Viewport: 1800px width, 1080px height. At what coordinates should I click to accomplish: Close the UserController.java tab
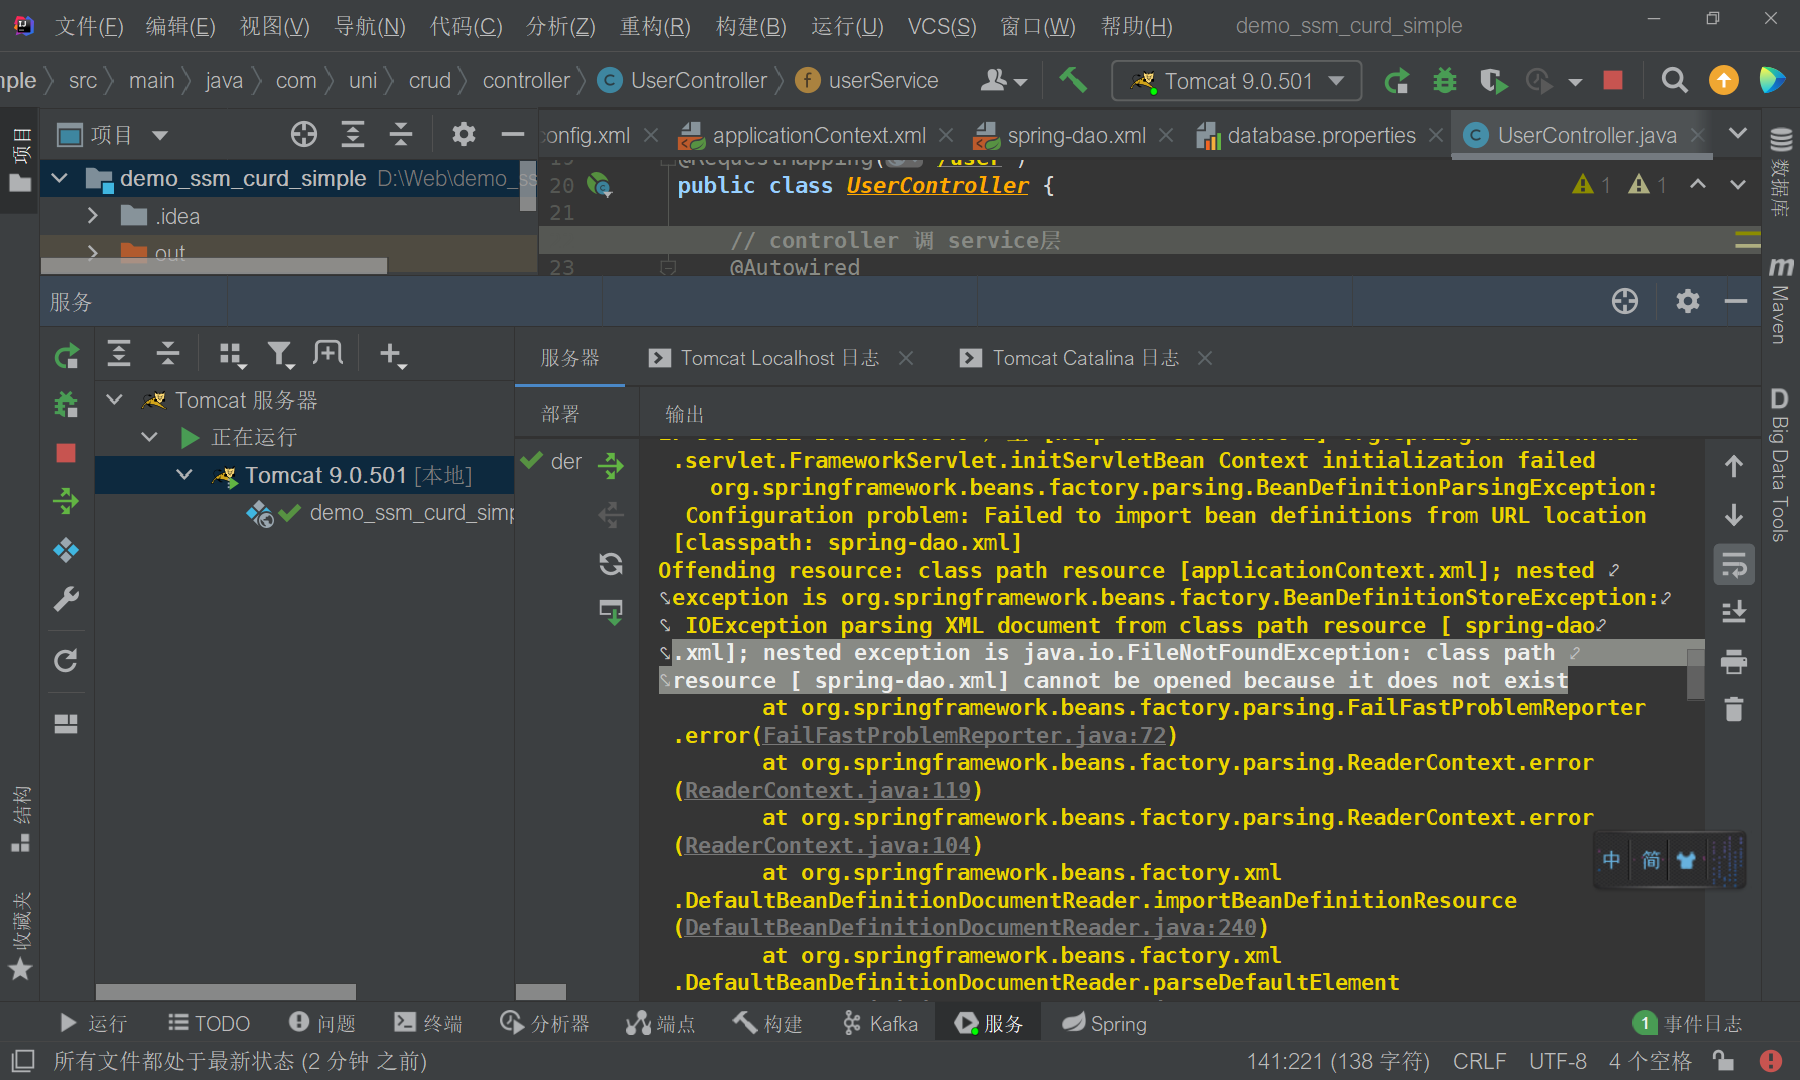click(1697, 135)
